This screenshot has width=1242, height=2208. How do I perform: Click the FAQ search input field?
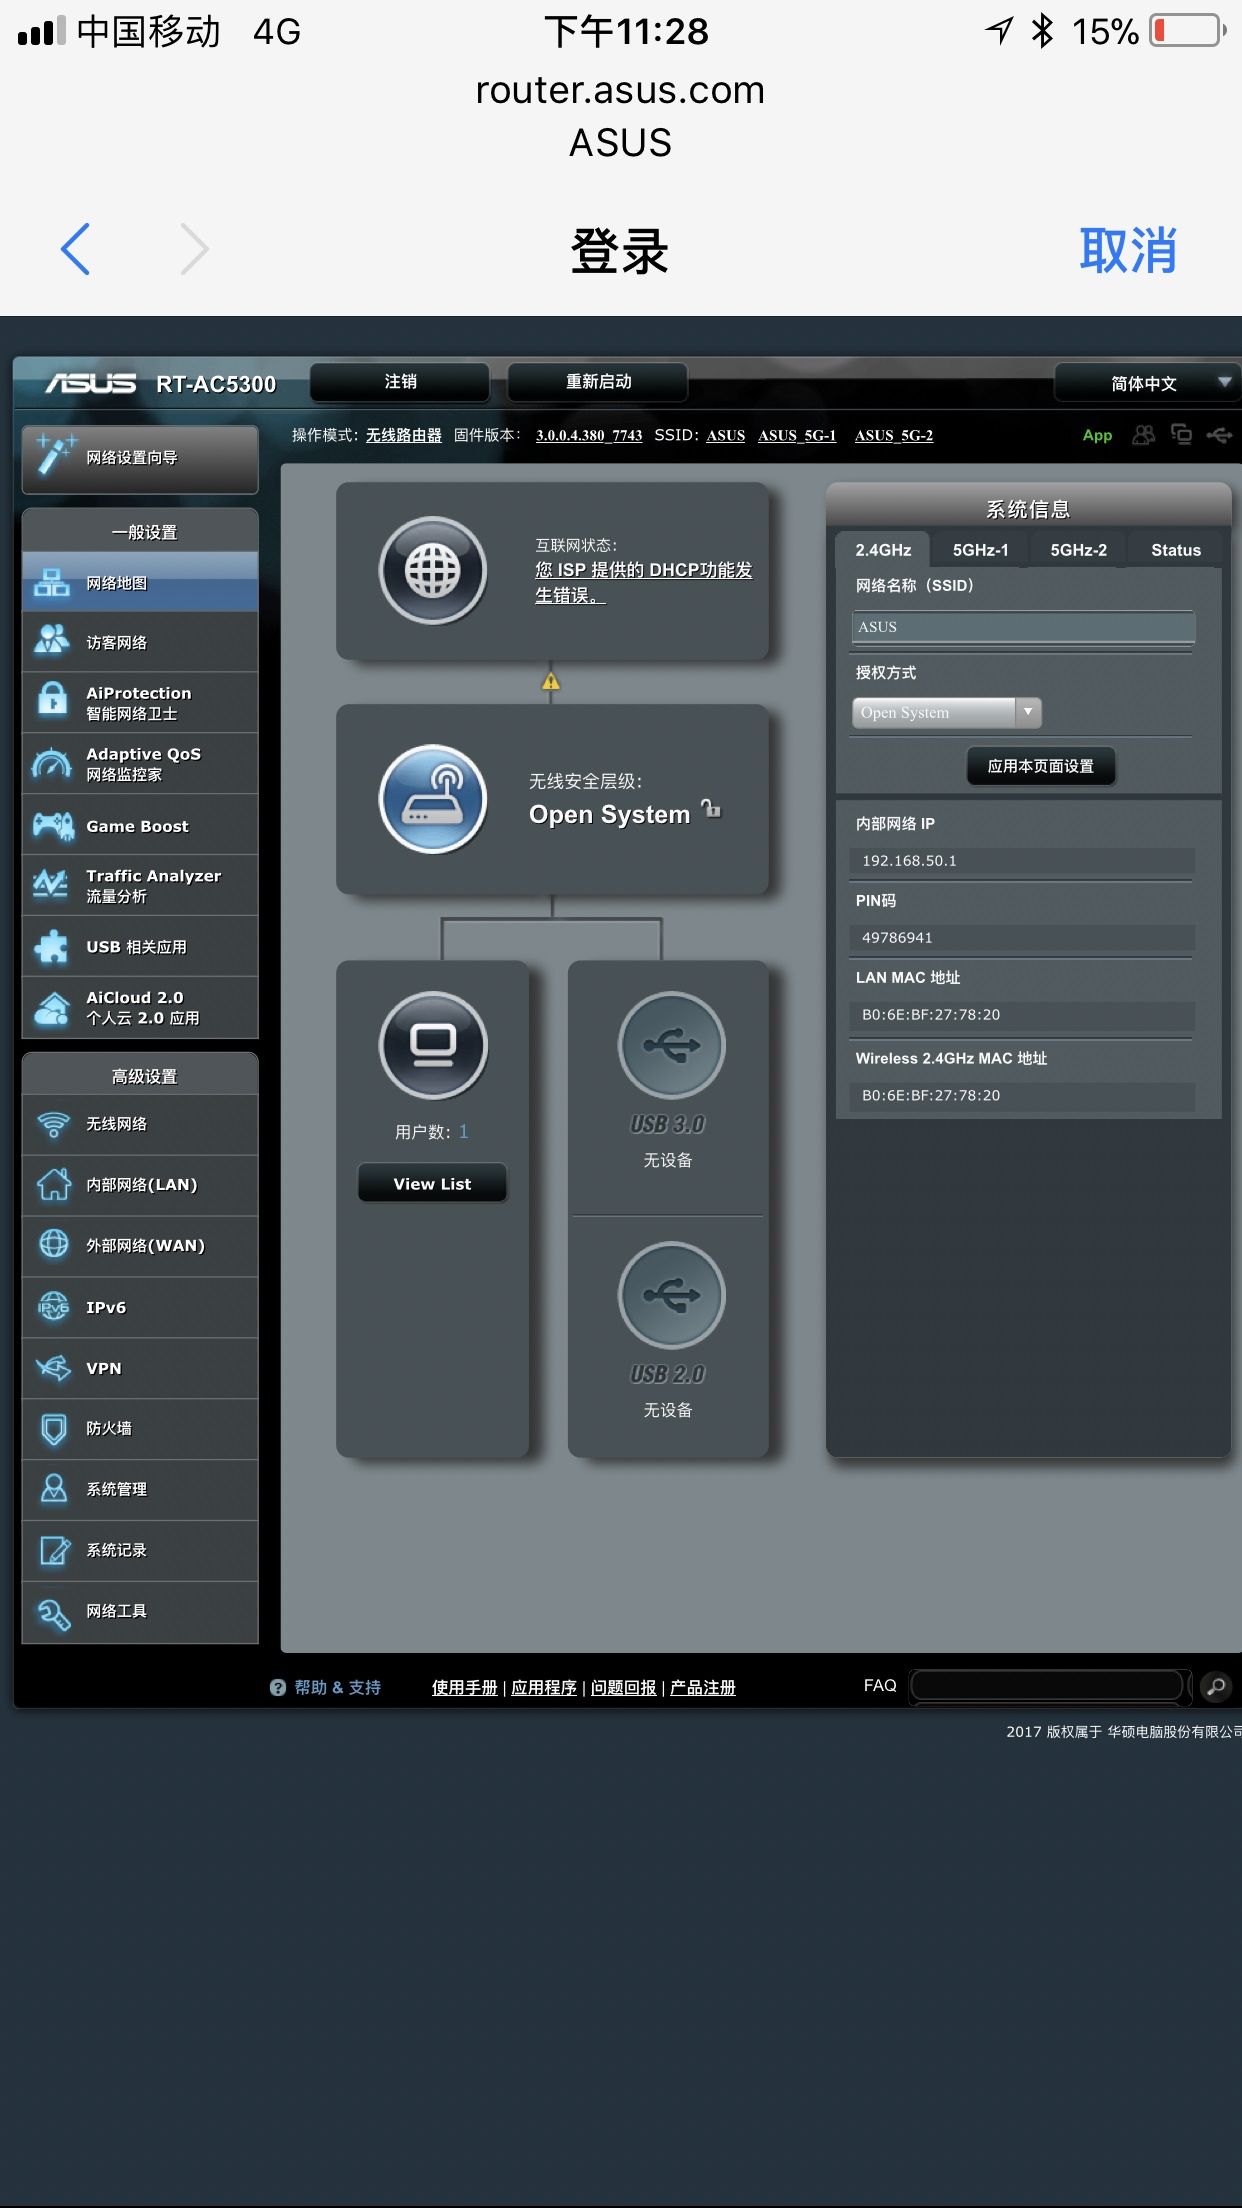(1047, 1686)
